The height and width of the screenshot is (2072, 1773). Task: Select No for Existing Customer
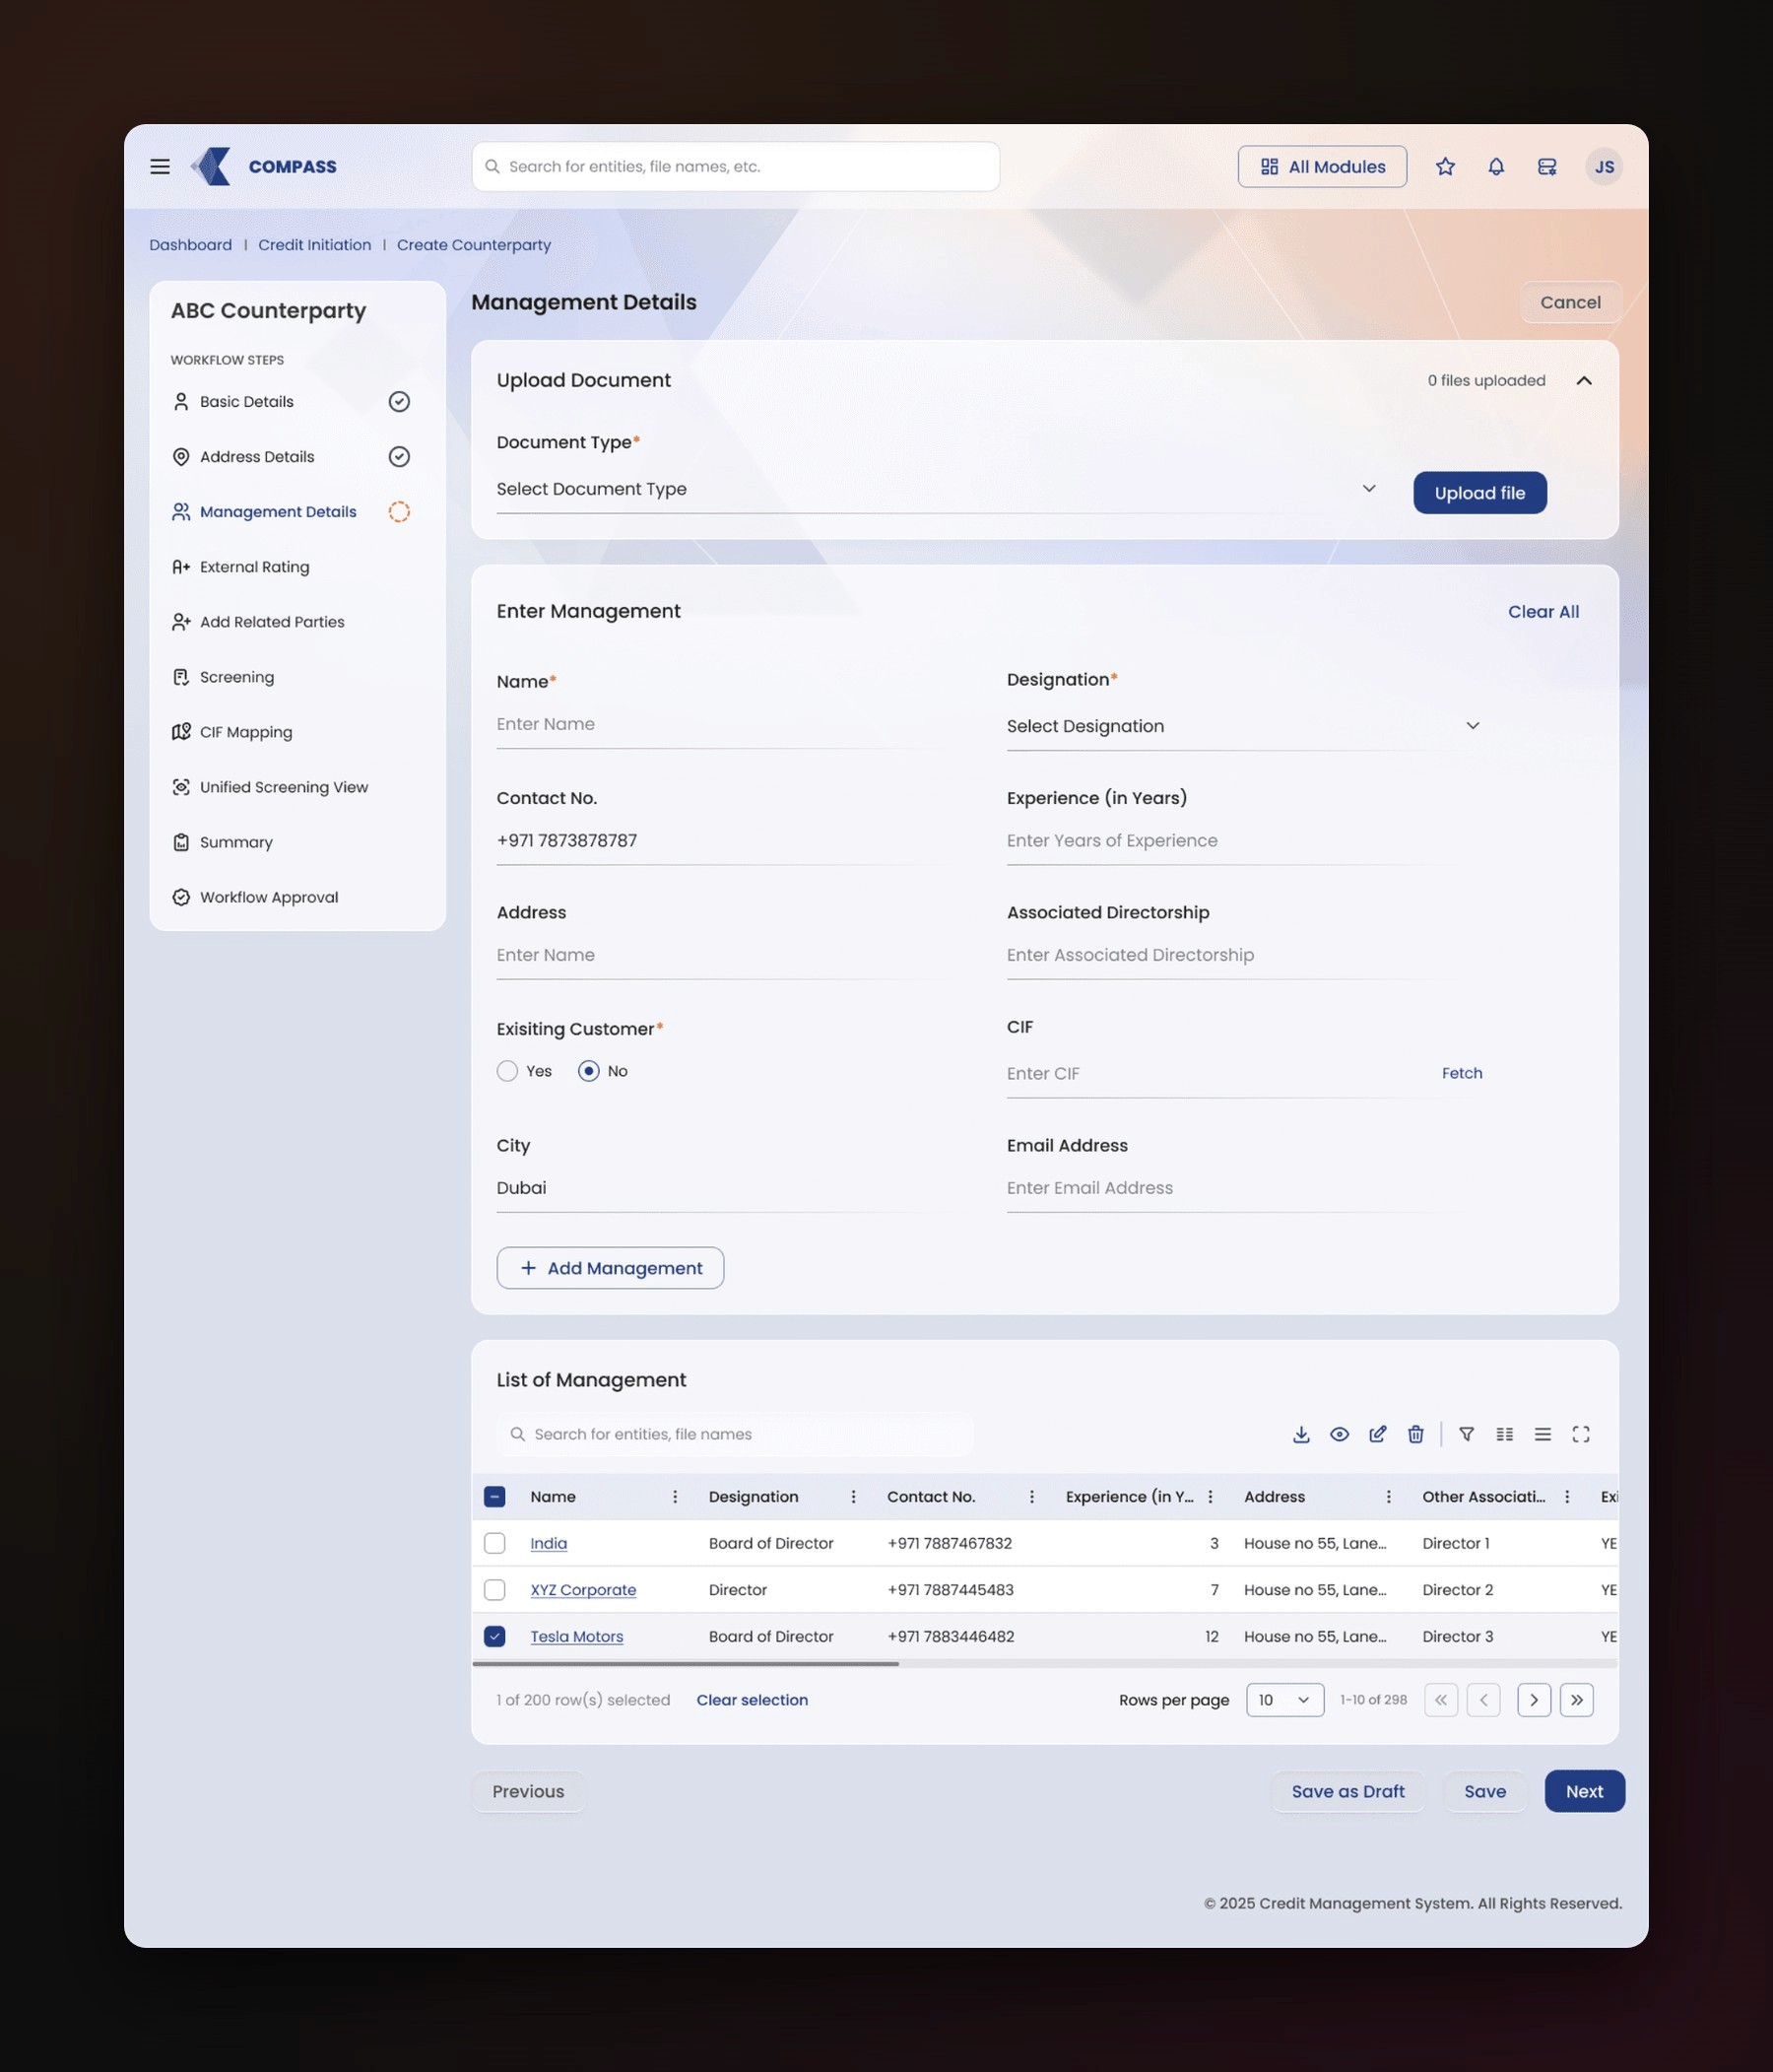tap(589, 1071)
